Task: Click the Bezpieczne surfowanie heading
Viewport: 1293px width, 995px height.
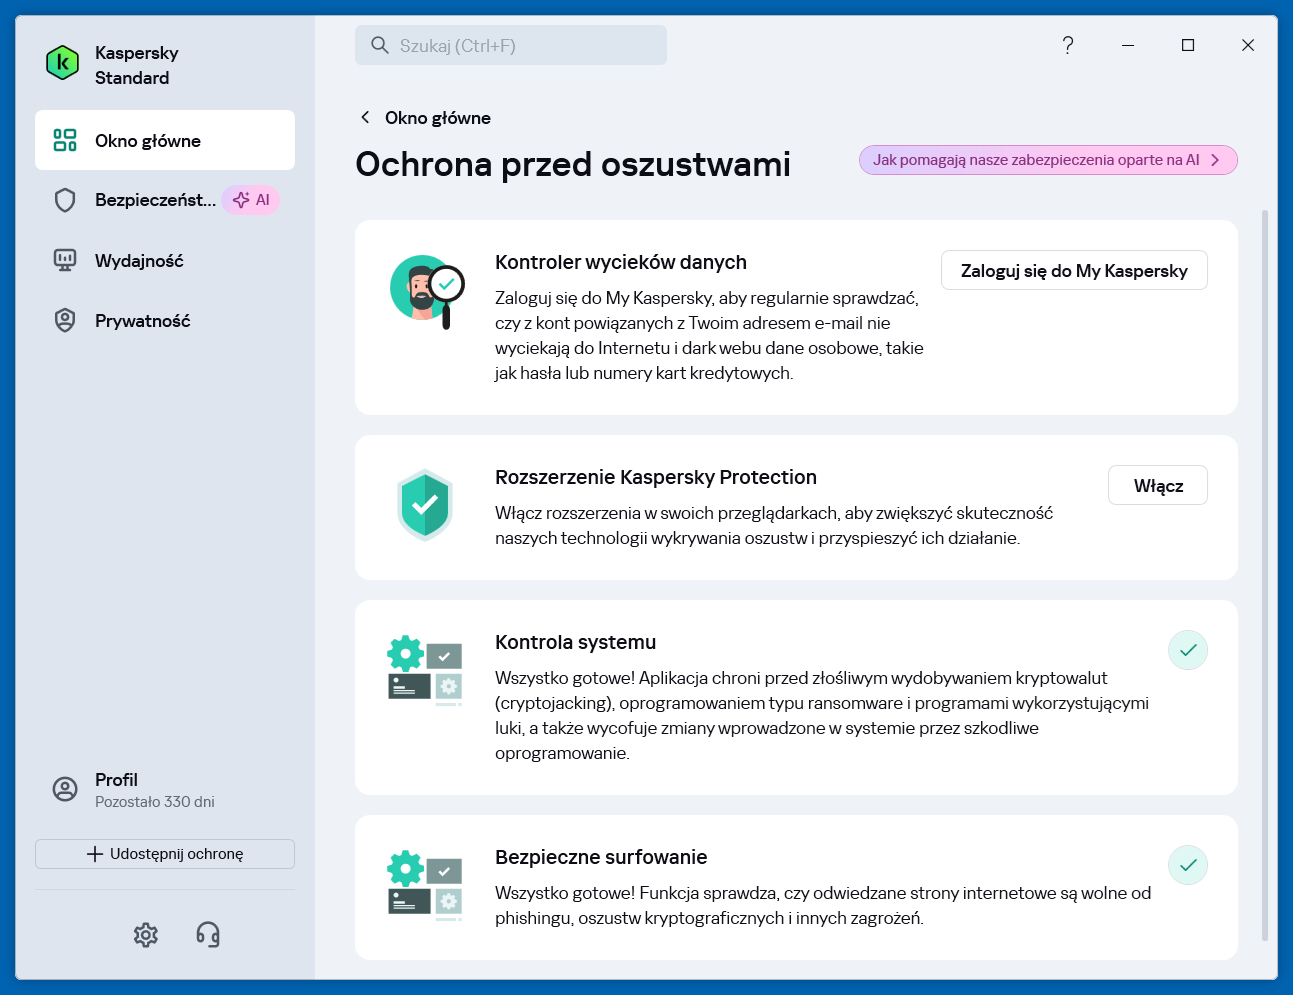Action: [x=601, y=857]
